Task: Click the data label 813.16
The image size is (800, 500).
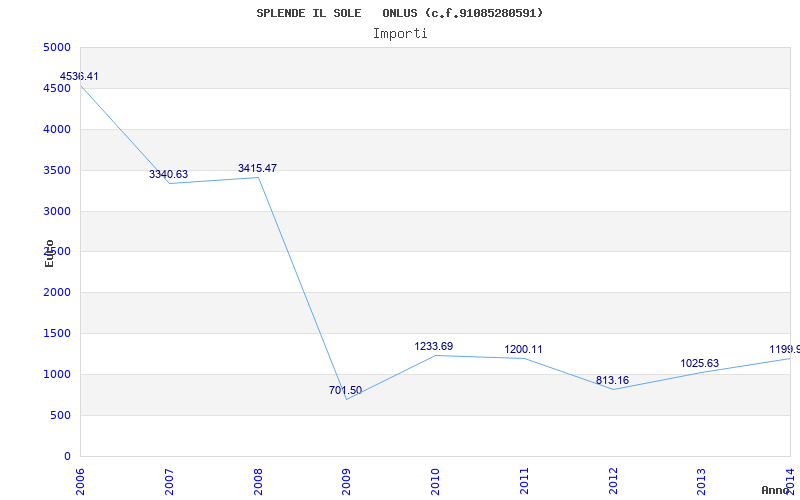Action: point(612,381)
